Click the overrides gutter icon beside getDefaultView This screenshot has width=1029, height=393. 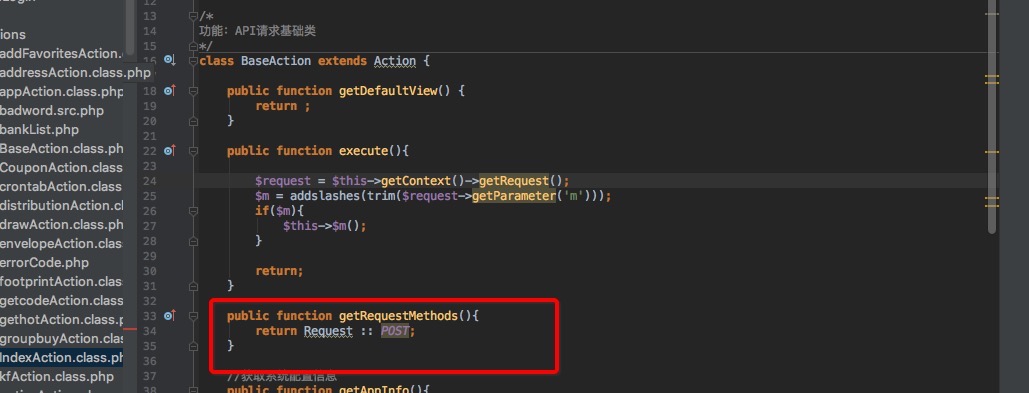tap(169, 91)
